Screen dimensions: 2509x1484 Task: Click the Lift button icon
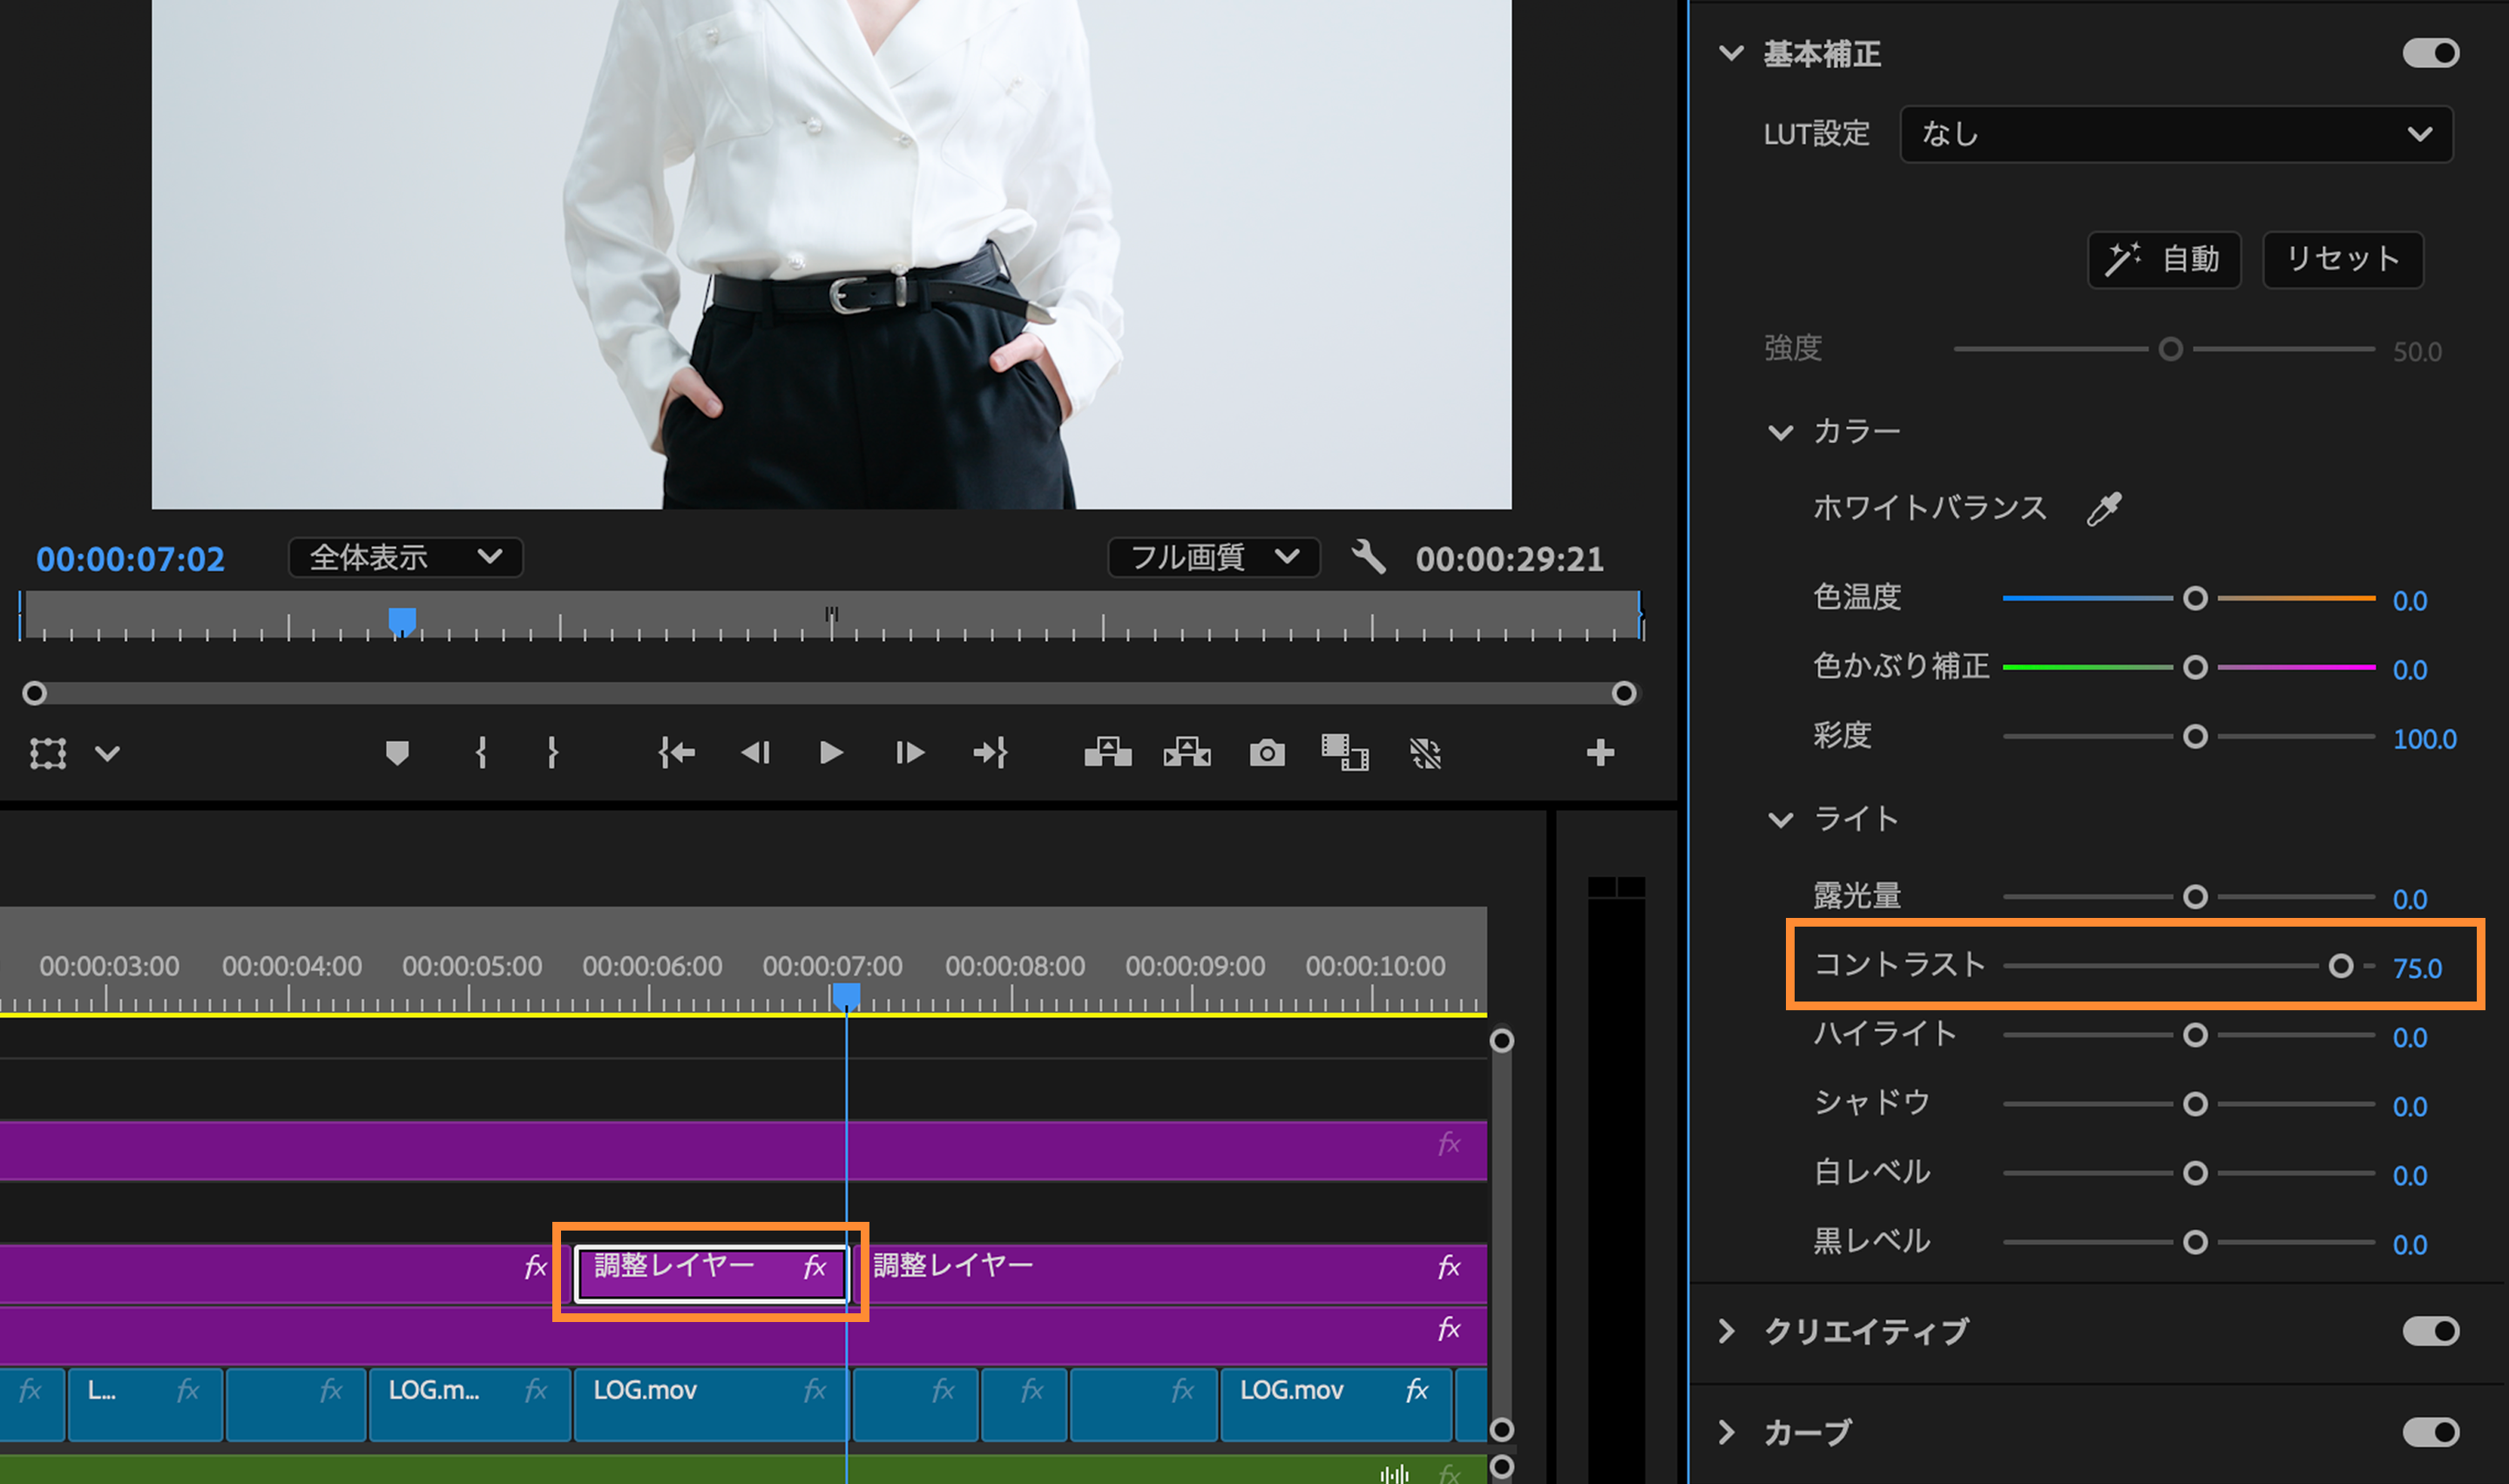point(1107,752)
